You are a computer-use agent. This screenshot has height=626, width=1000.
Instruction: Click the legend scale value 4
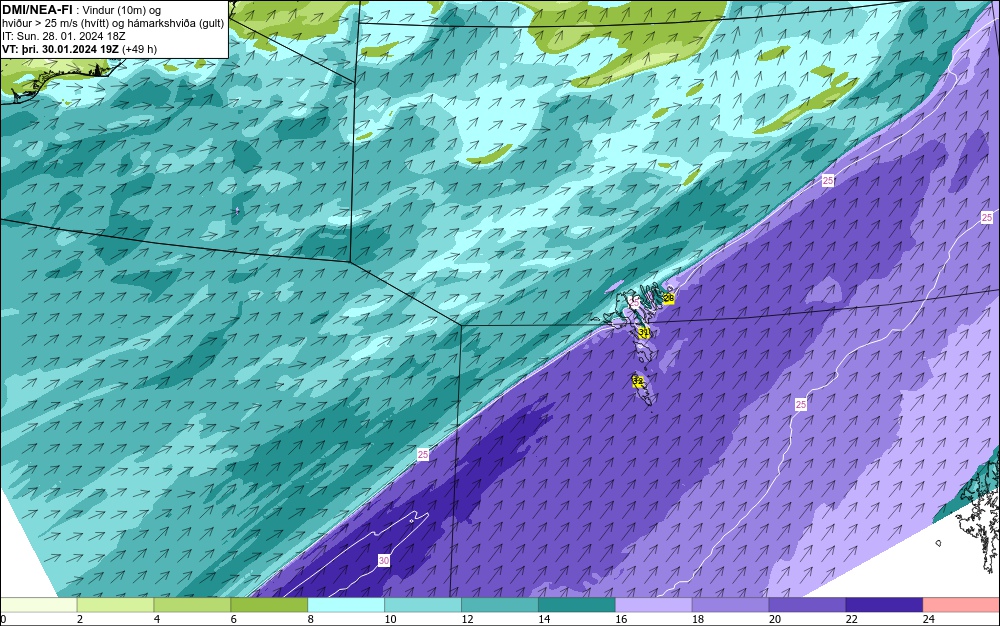(x=157, y=619)
